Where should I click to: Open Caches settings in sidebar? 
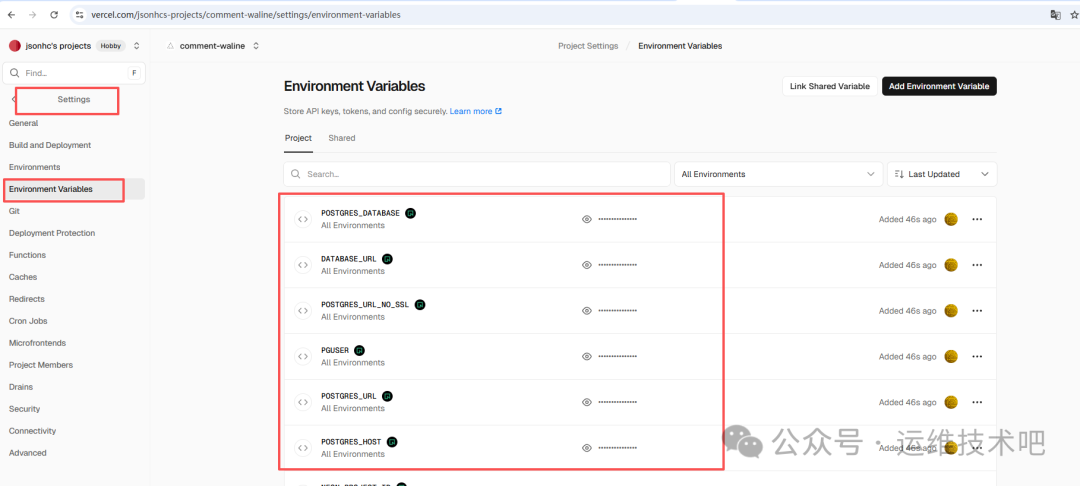(23, 277)
